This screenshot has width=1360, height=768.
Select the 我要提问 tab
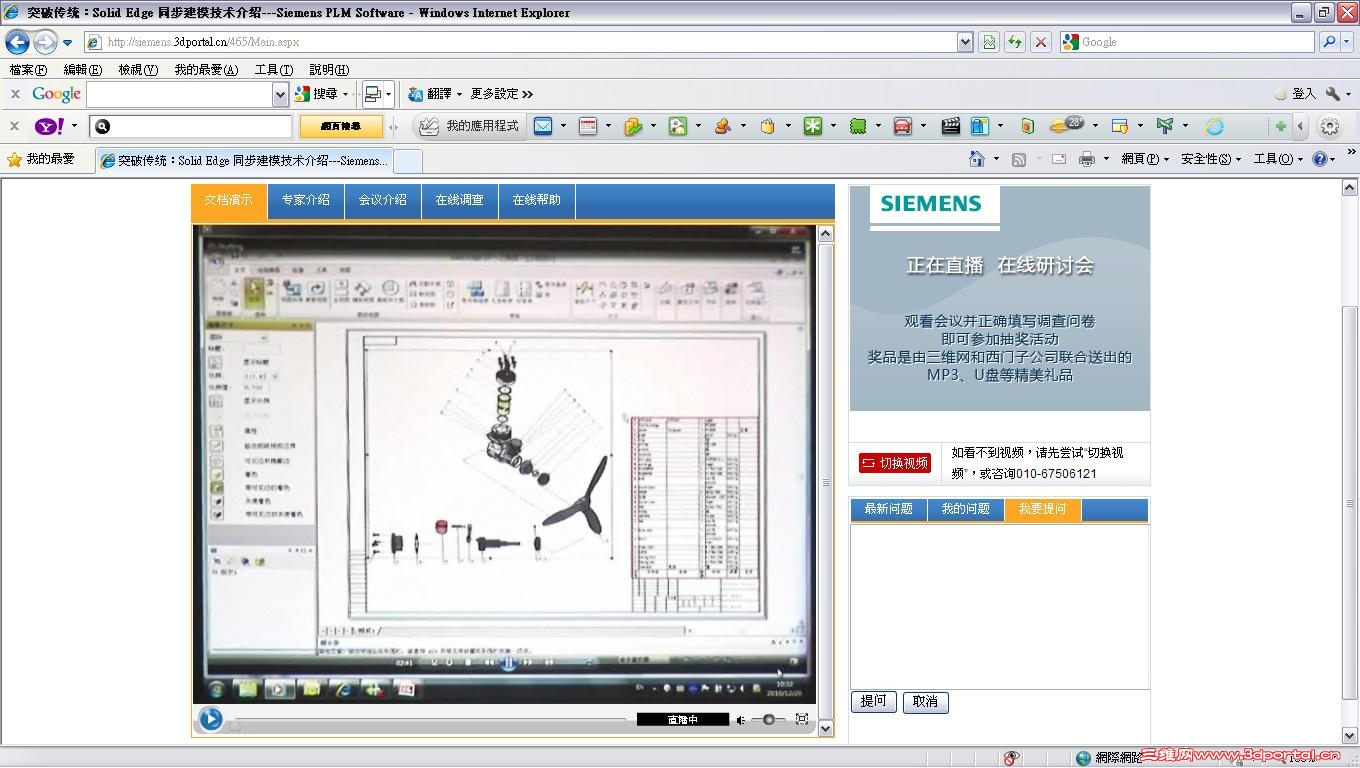pyautogui.click(x=1043, y=509)
